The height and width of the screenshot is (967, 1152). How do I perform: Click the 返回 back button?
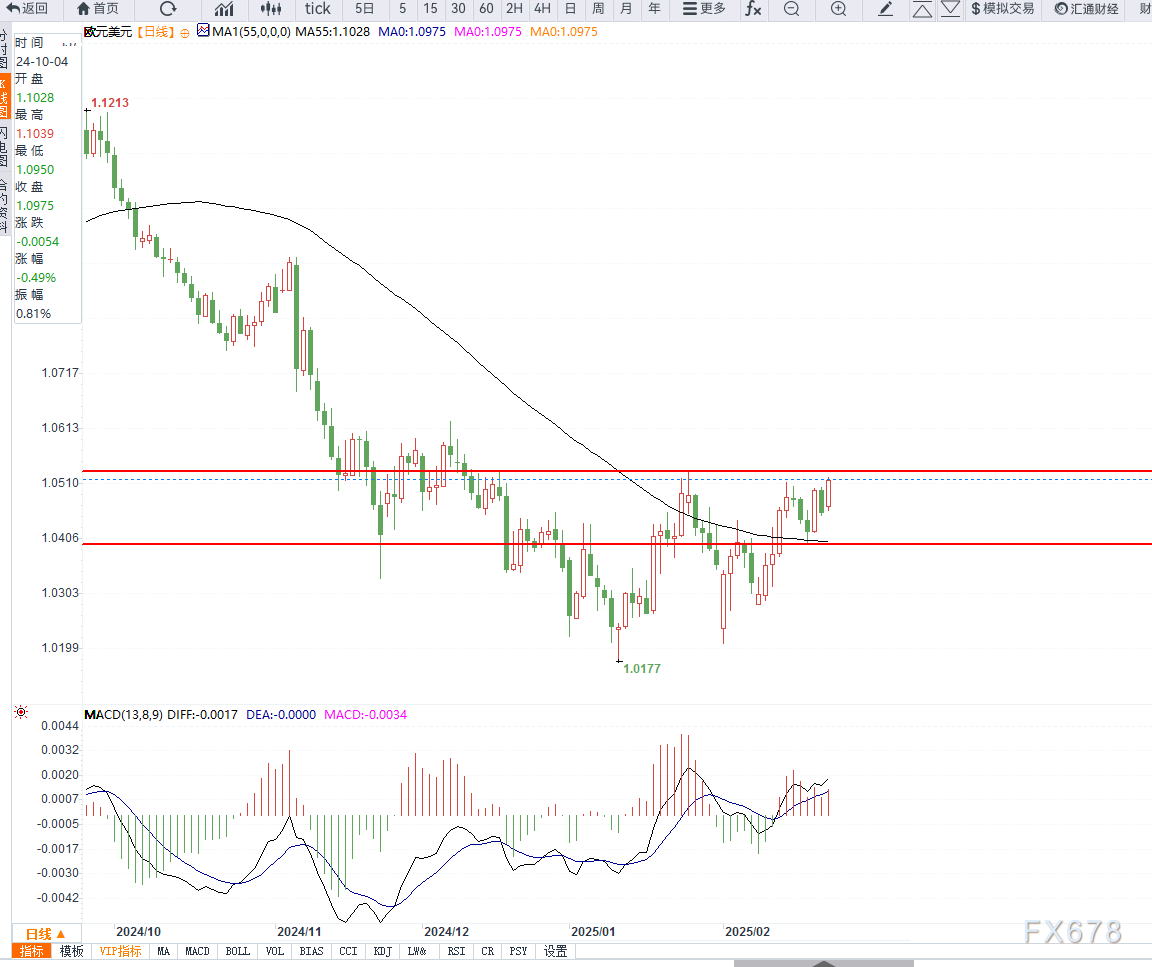(25, 9)
